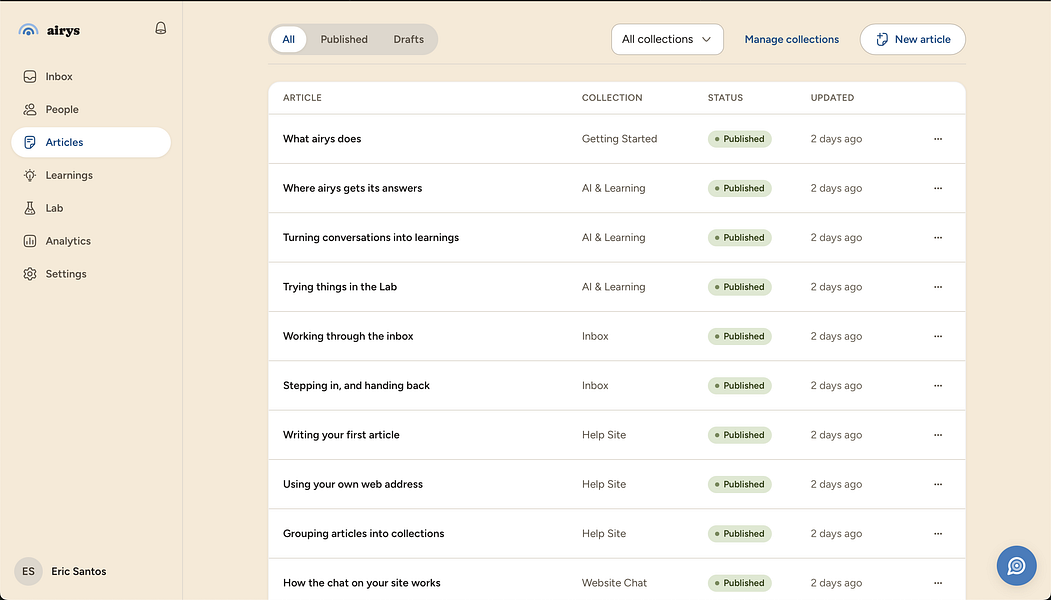Open more options for Turning conversations into learnings

coord(938,237)
